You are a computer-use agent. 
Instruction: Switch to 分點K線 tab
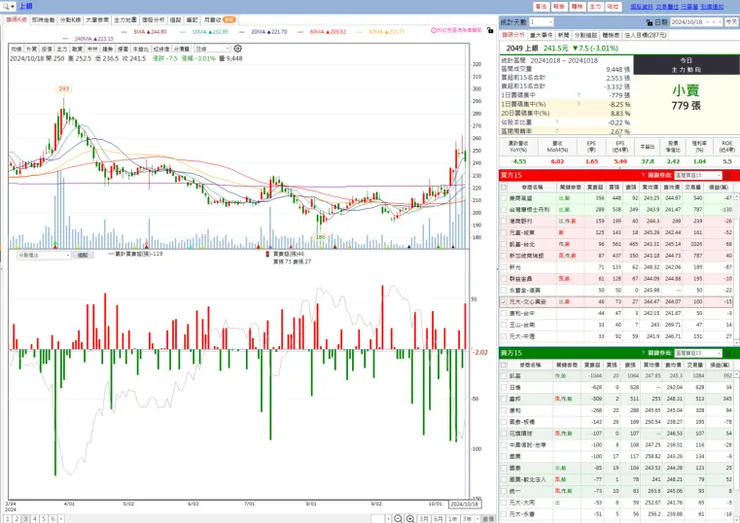coord(70,20)
